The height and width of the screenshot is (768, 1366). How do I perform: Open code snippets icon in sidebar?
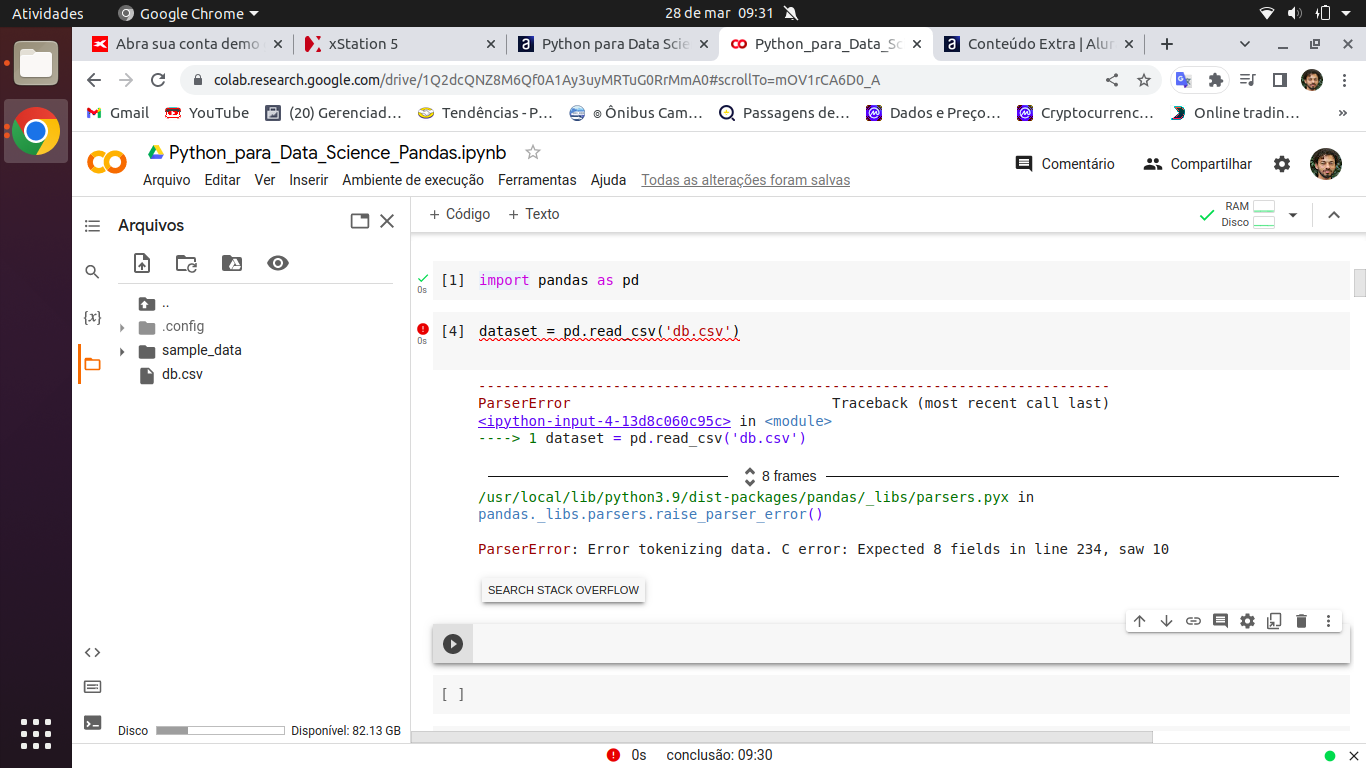[92, 652]
